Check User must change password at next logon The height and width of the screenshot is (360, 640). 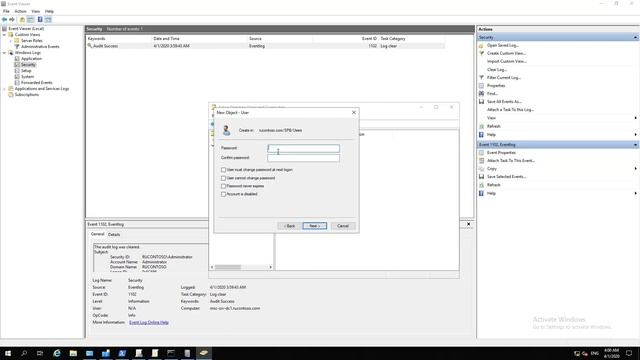click(x=223, y=170)
